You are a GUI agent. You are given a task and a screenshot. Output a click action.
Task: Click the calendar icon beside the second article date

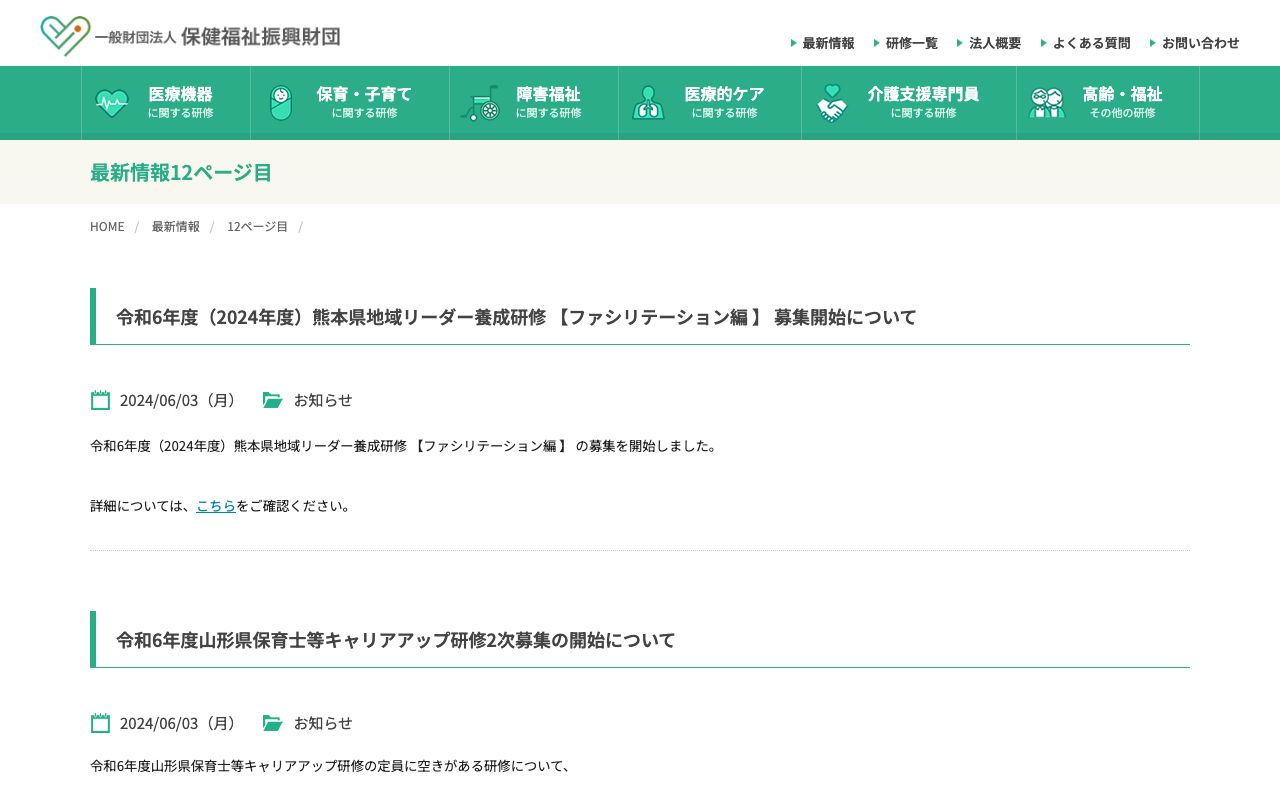coord(100,723)
